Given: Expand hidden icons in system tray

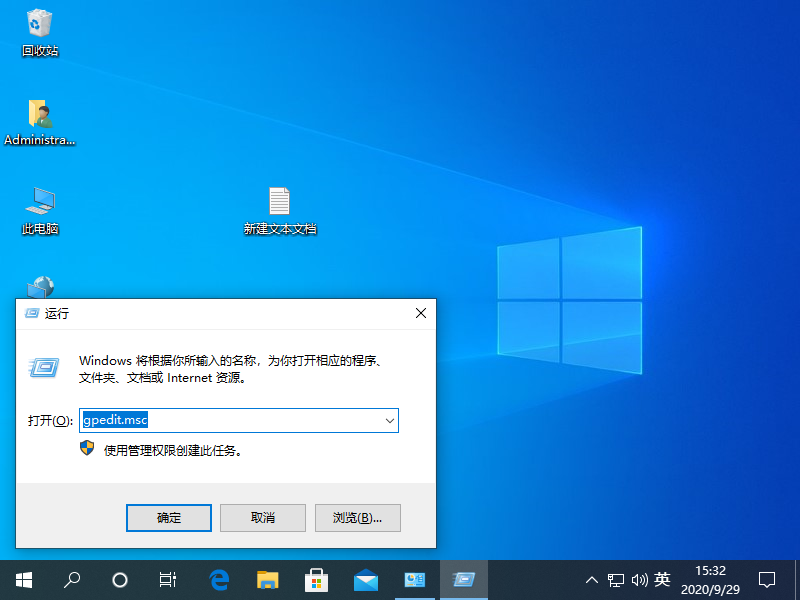Looking at the screenshot, I should (592, 580).
